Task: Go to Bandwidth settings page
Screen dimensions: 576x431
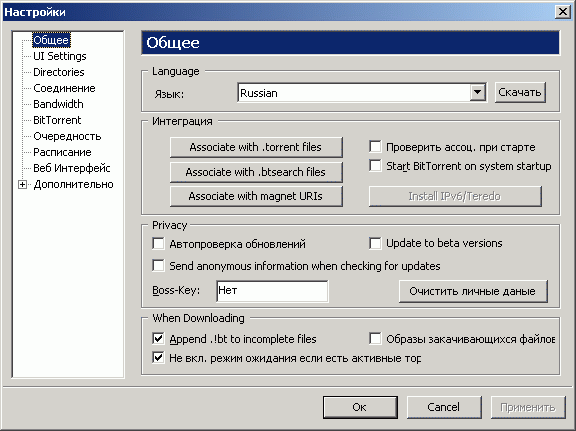Action: click(58, 104)
